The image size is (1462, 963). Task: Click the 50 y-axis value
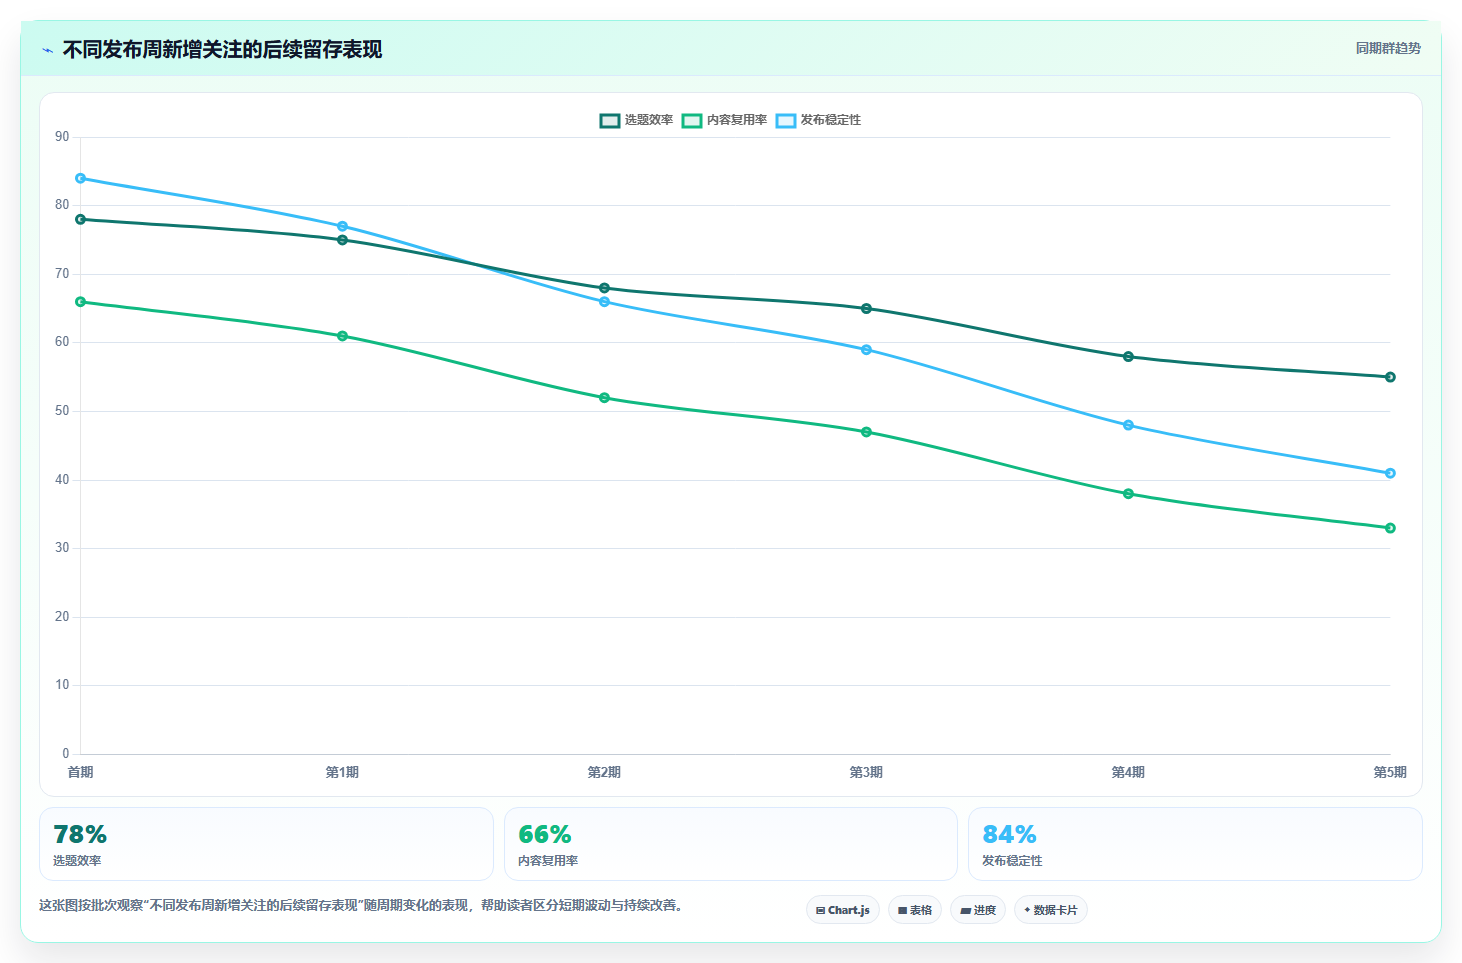coord(62,411)
